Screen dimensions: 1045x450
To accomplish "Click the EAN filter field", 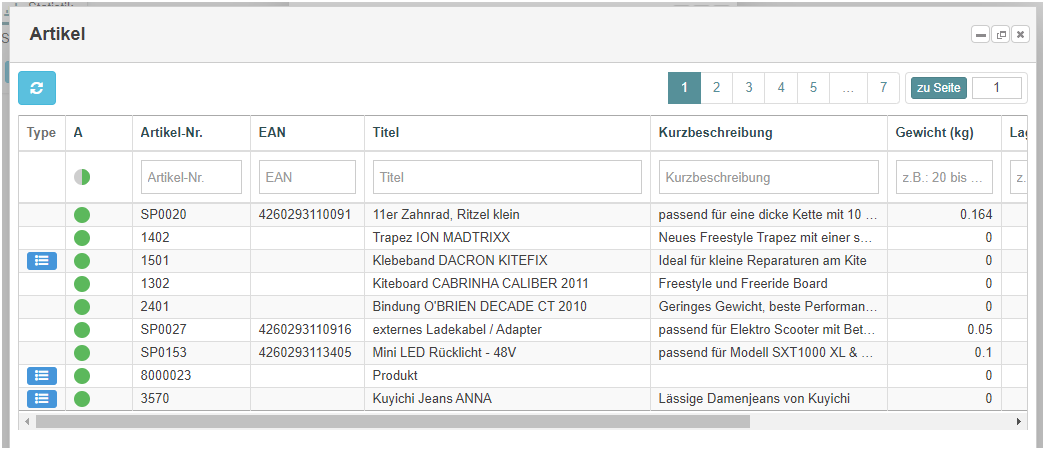I will (307, 177).
